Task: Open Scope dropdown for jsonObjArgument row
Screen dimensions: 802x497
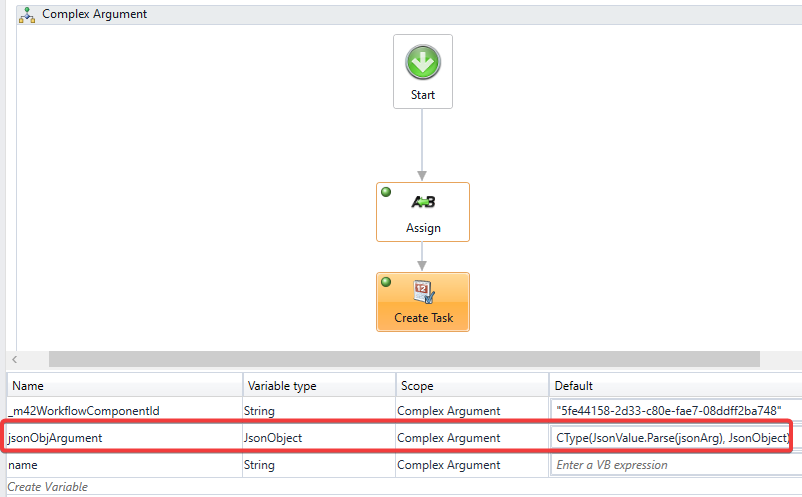Action: (470, 438)
